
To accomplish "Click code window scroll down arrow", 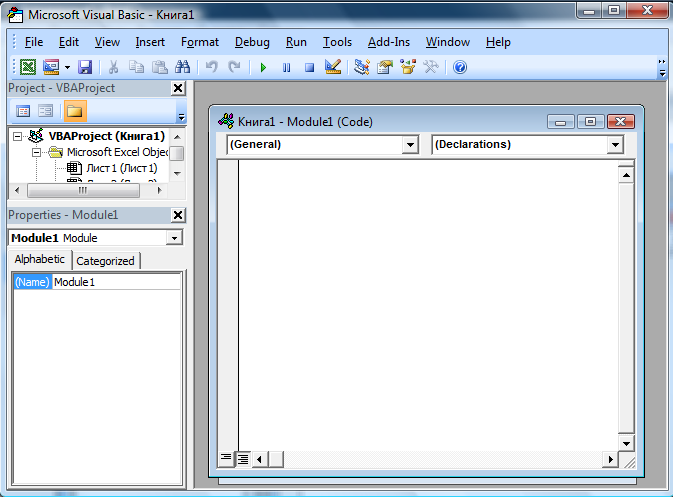I will pyautogui.click(x=626, y=444).
